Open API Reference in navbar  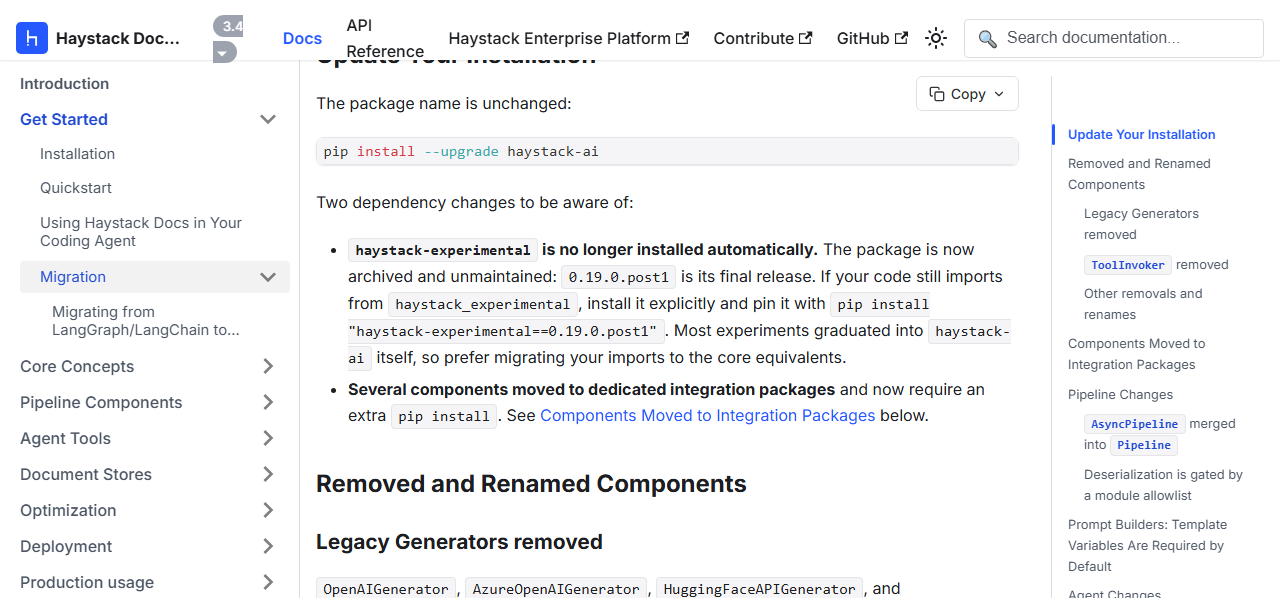(x=385, y=38)
